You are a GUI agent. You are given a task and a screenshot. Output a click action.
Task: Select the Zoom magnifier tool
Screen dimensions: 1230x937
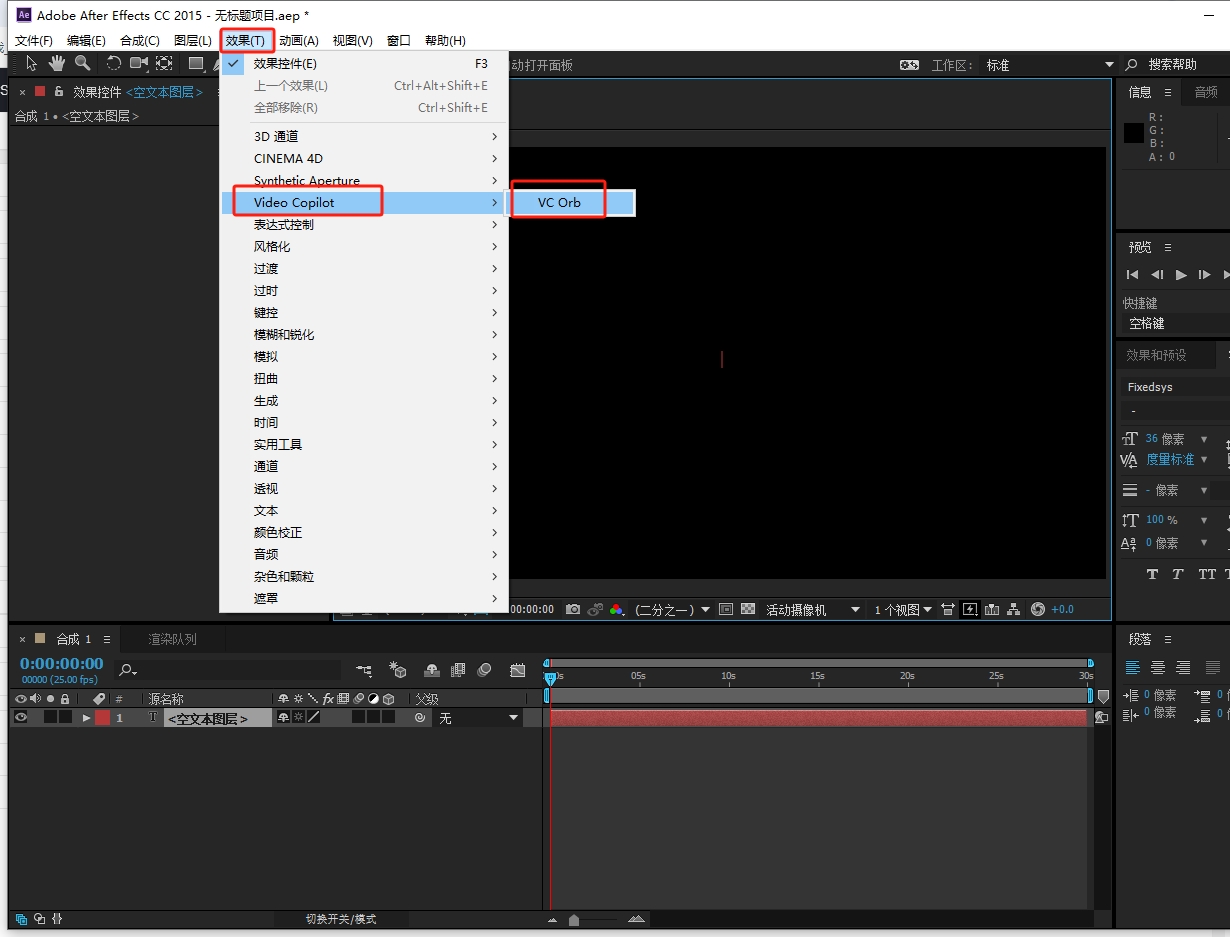(x=82, y=64)
